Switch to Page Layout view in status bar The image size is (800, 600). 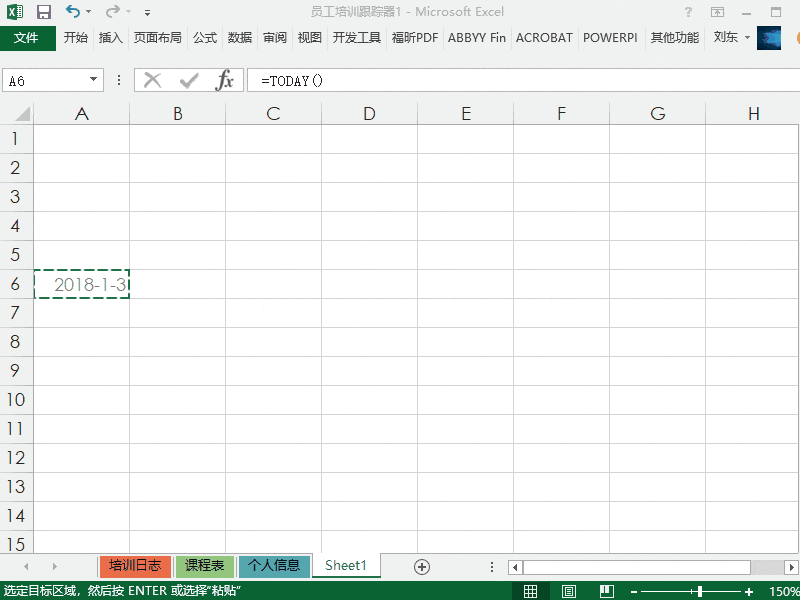point(568,590)
